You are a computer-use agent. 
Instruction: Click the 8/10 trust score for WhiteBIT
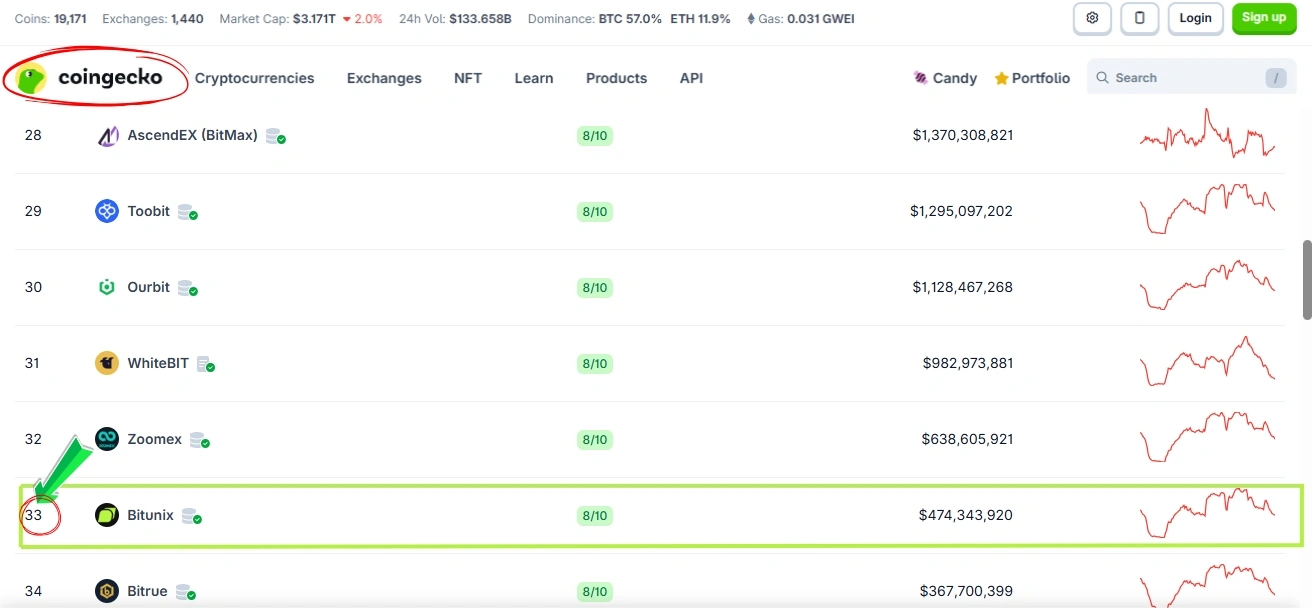(594, 364)
